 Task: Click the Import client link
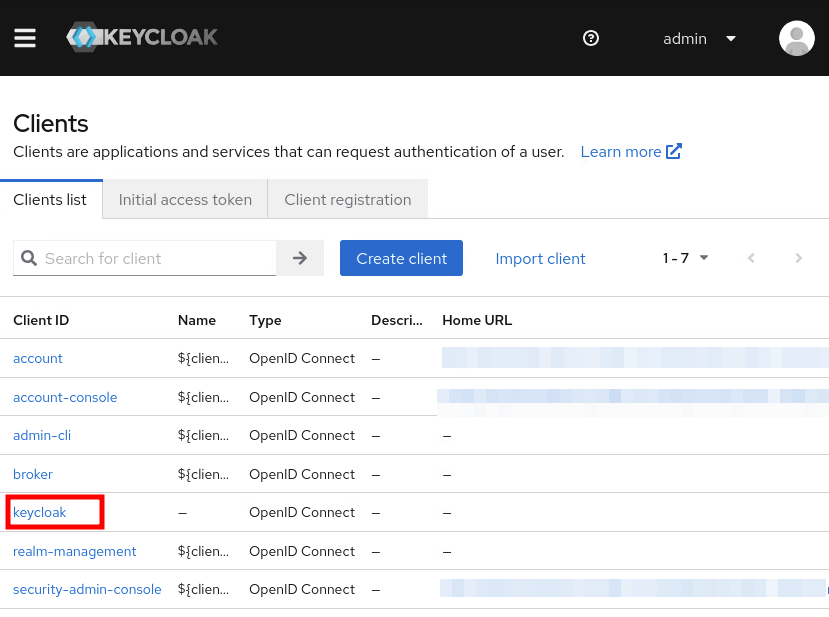(x=540, y=259)
